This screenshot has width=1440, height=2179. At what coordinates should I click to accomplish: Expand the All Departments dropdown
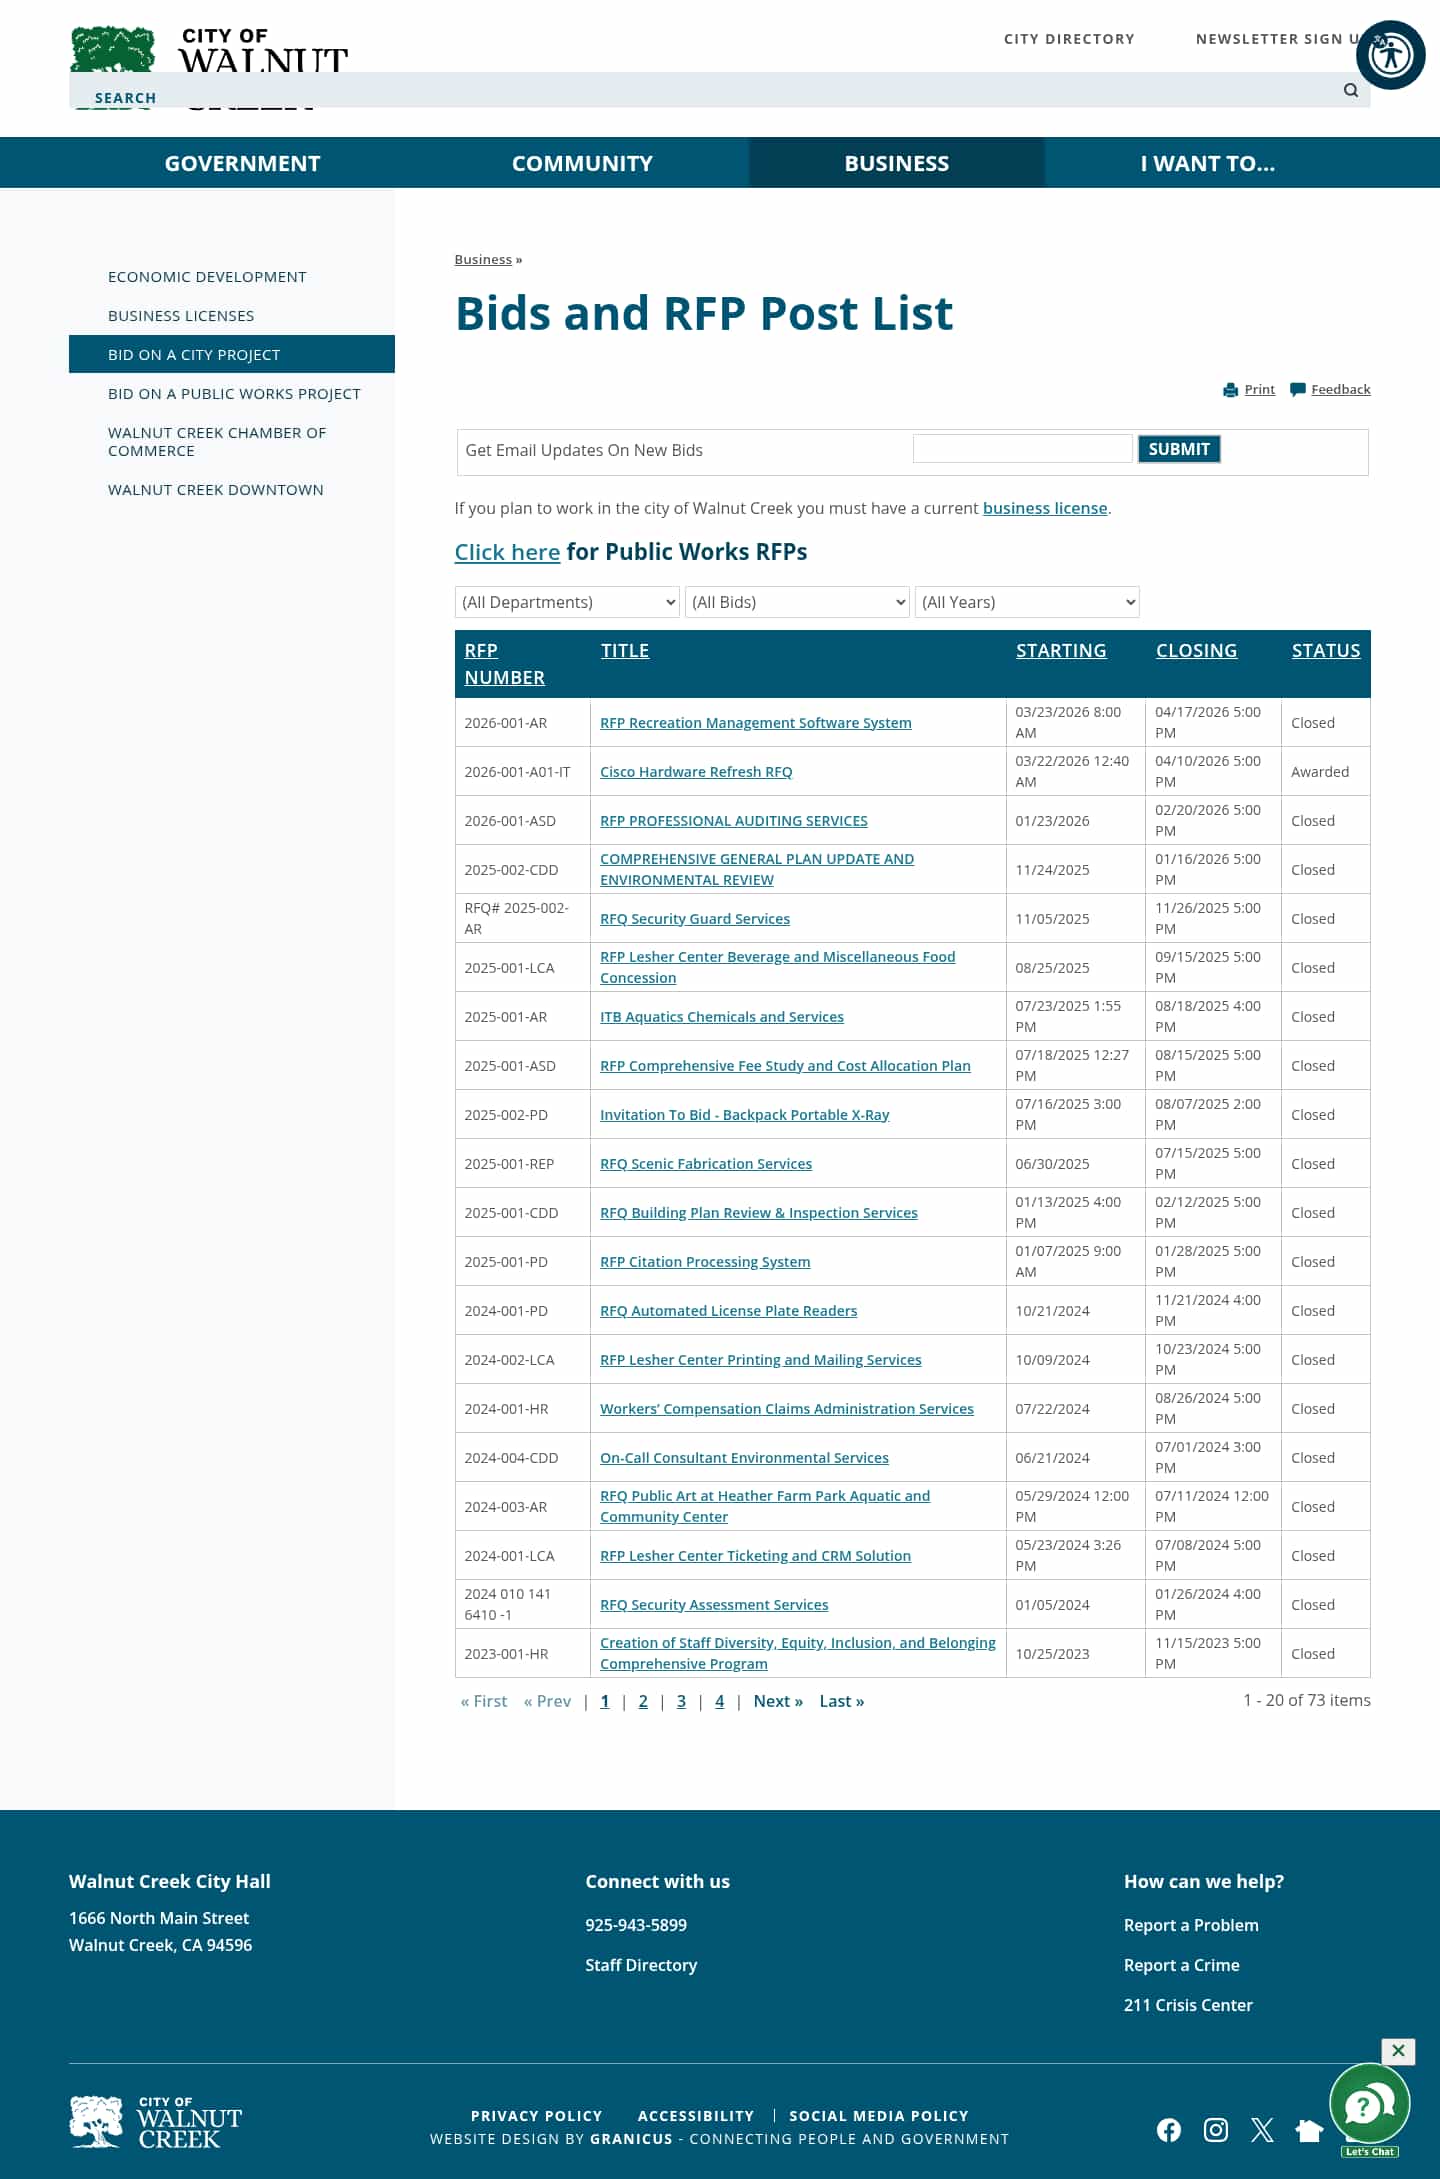coord(567,602)
